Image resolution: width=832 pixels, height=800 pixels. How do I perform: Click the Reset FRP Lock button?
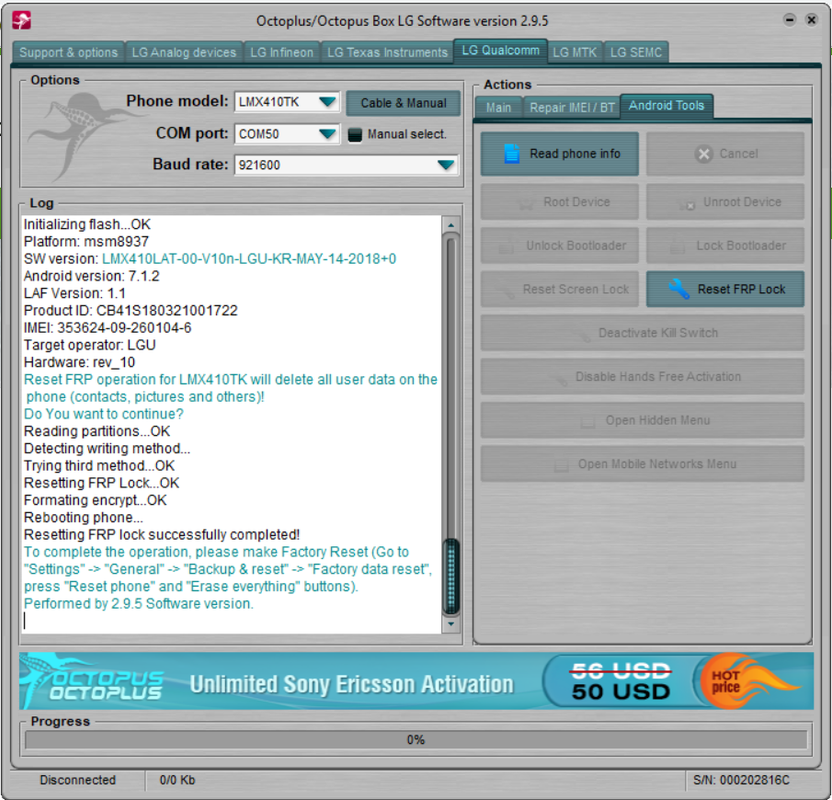725,289
